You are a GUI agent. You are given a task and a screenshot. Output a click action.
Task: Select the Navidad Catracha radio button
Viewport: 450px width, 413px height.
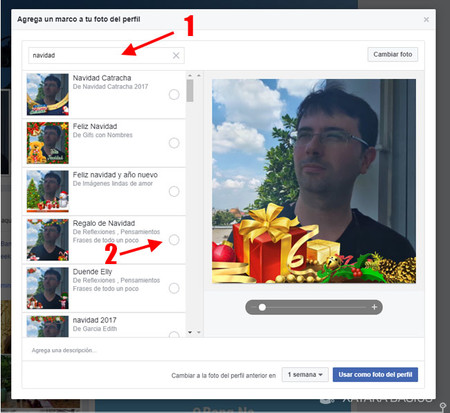pyautogui.click(x=174, y=95)
